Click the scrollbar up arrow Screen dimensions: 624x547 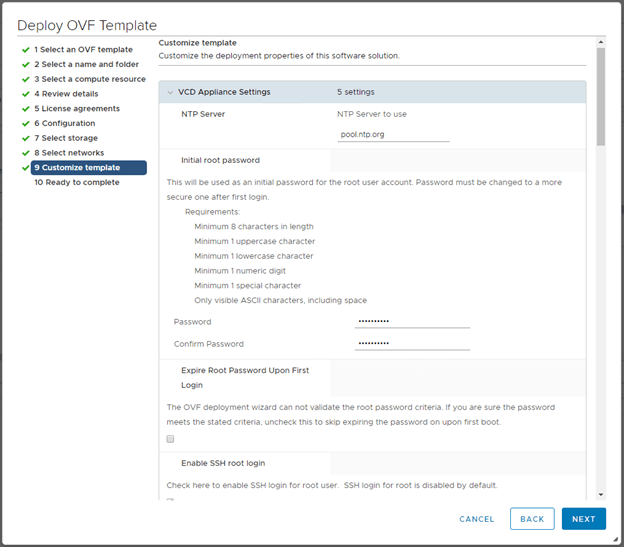[x=601, y=44]
